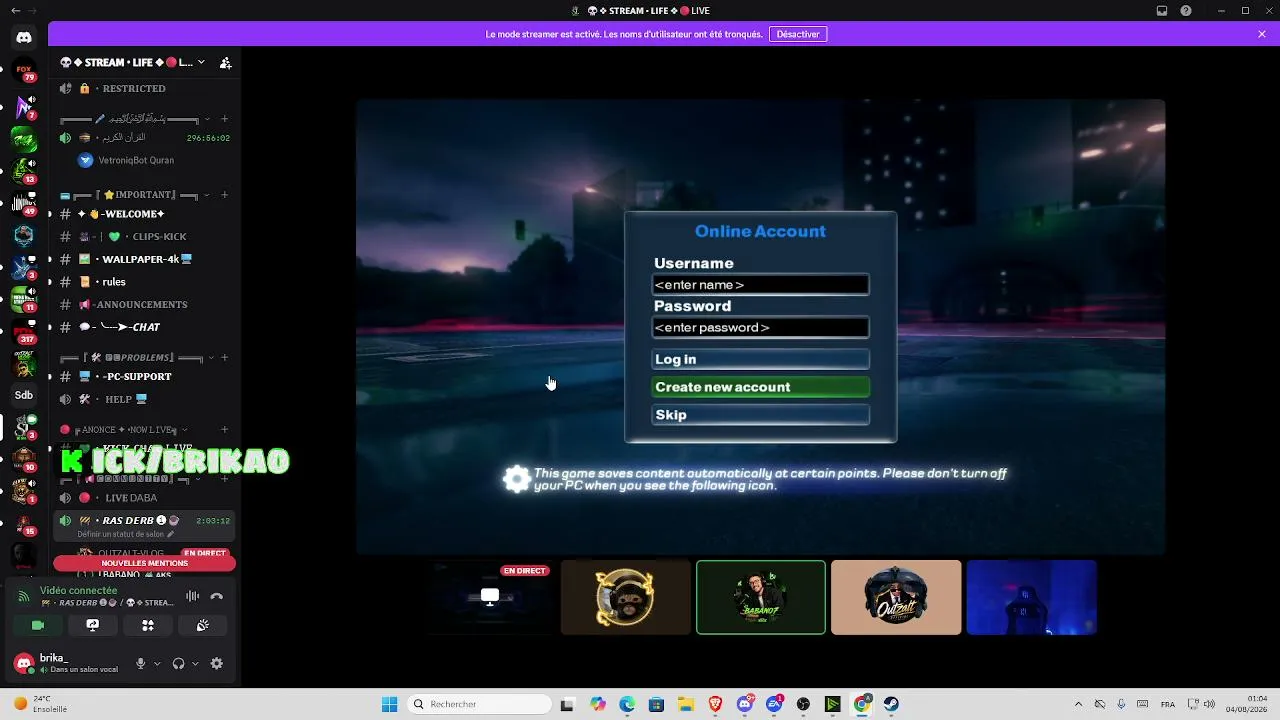Open the ANNOUNCEMENTS channel

point(144,304)
